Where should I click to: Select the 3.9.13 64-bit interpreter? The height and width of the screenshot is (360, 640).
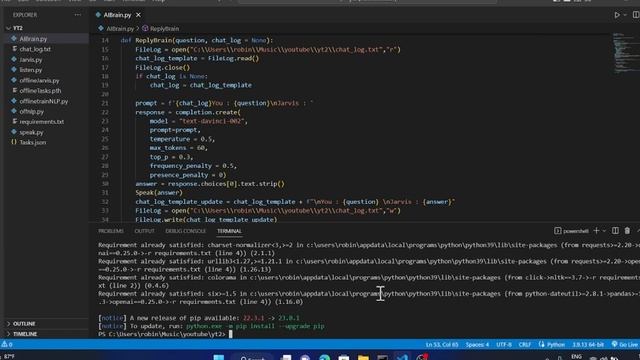click(x=588, y=345)
